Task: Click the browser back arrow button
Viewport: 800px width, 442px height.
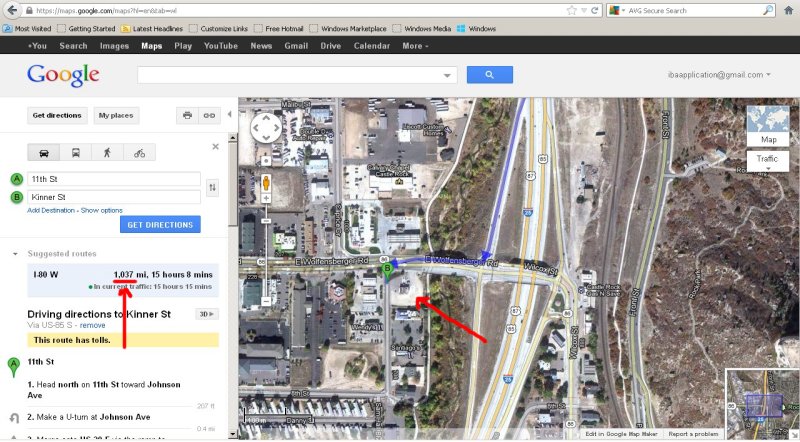Action: 12,10
